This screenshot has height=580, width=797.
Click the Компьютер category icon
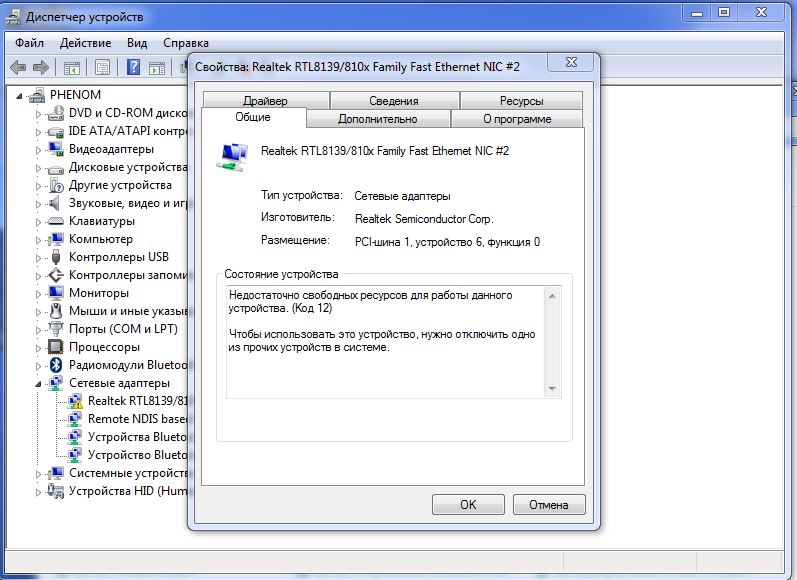56,239
